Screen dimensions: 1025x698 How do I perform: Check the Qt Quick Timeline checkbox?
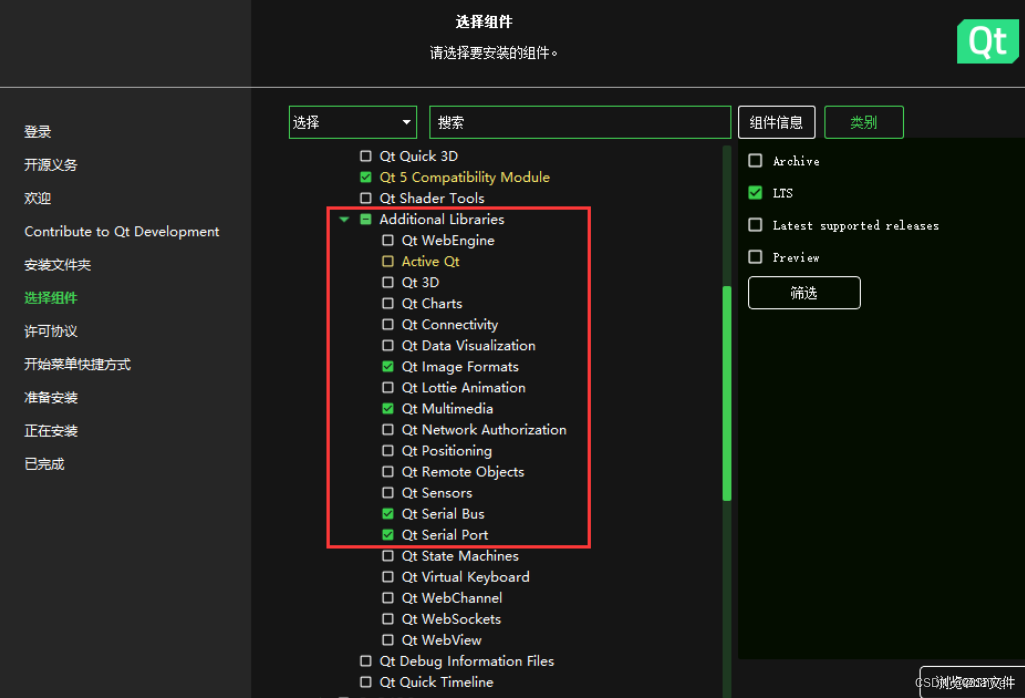(365, 682)
